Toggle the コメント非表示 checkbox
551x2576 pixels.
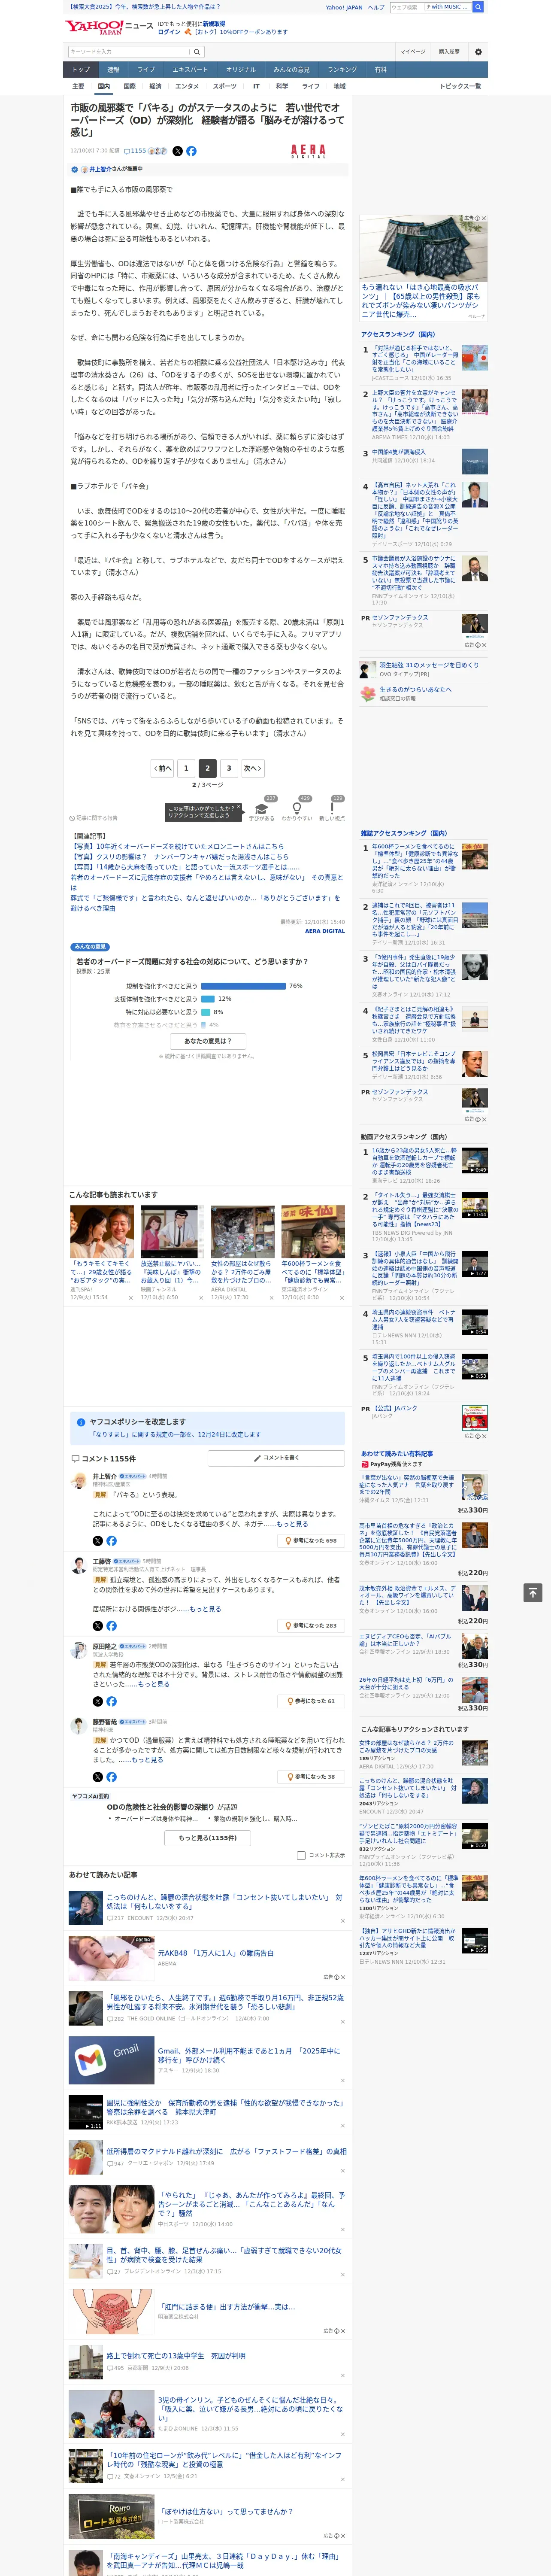(x=300, y=1855)
